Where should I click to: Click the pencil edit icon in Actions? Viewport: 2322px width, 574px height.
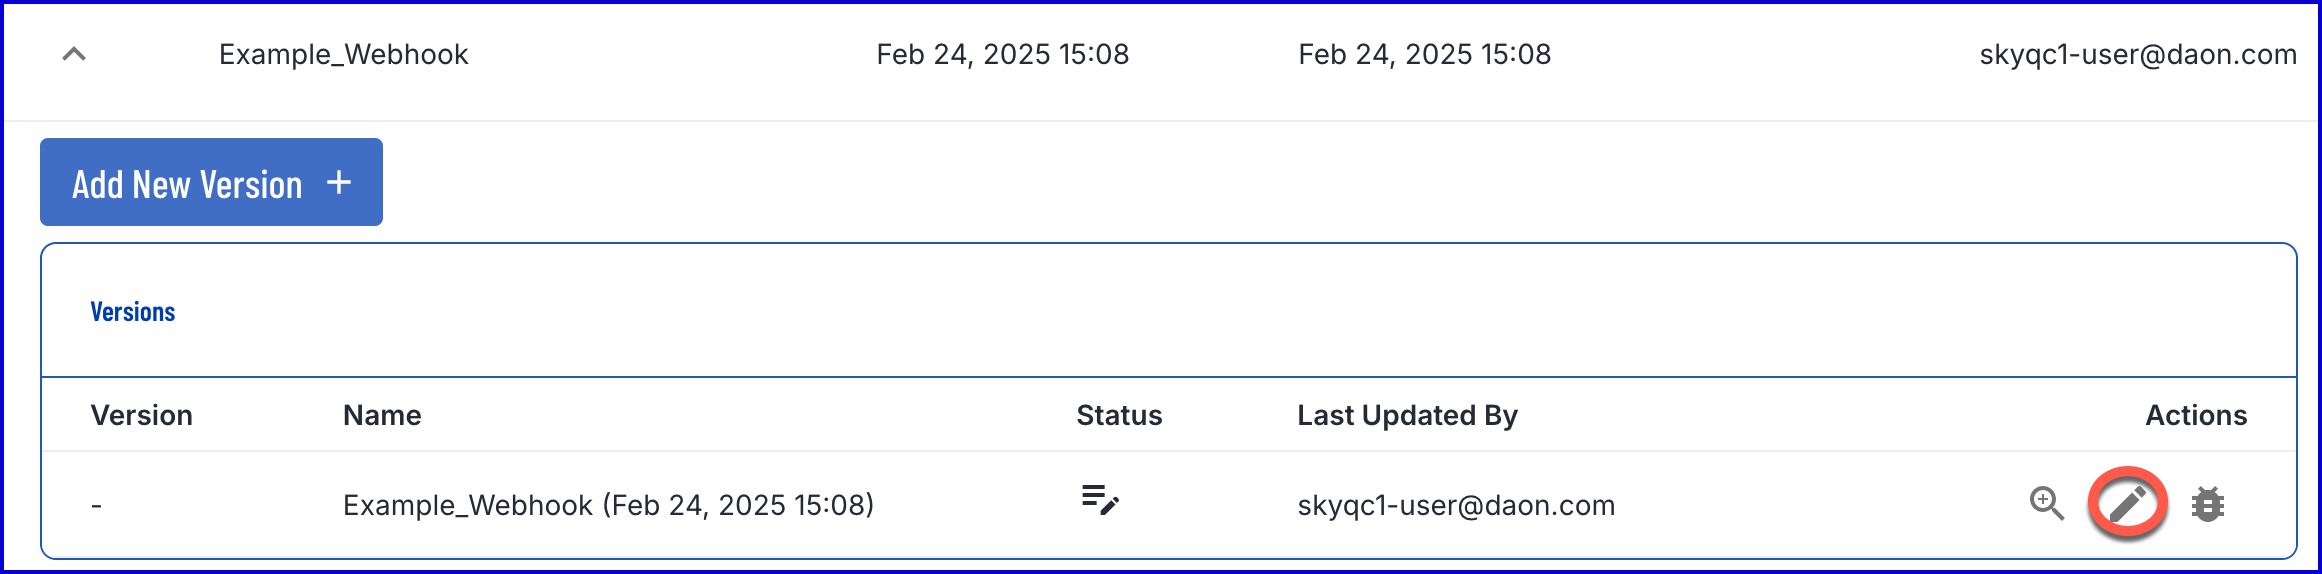tap(2127, 504)
